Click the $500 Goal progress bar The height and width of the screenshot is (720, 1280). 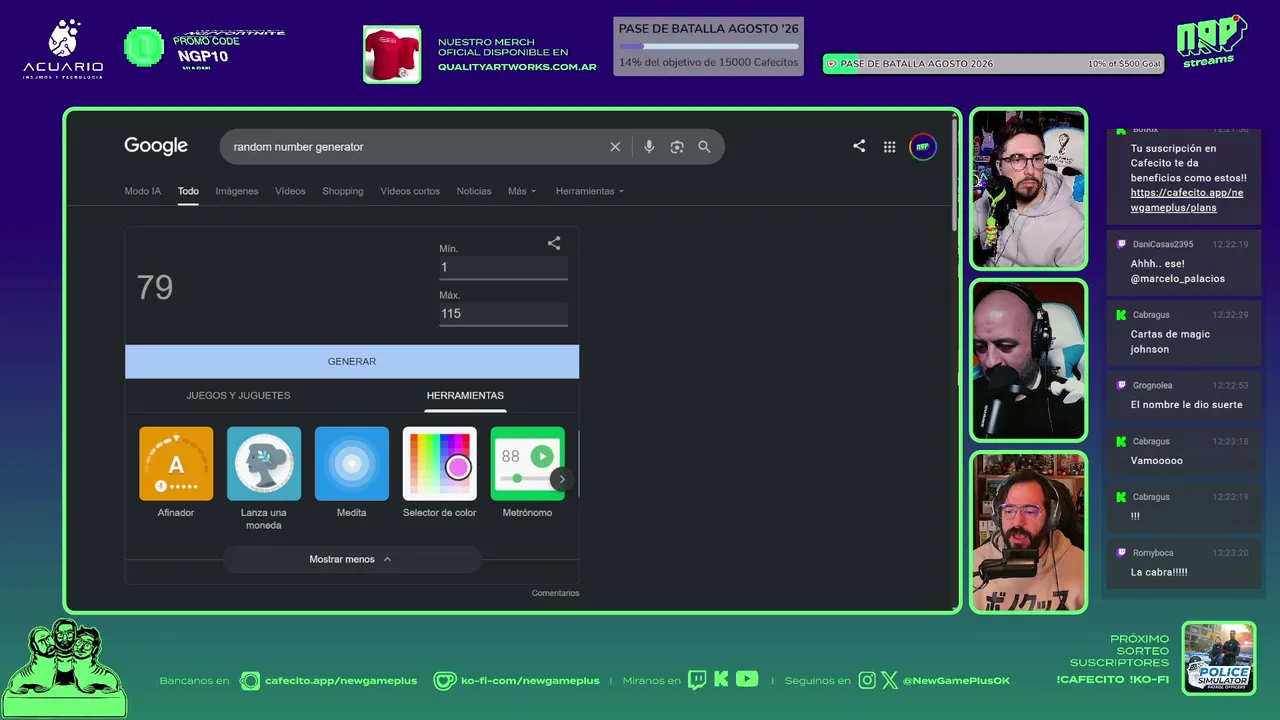click(x=993, y=64)
